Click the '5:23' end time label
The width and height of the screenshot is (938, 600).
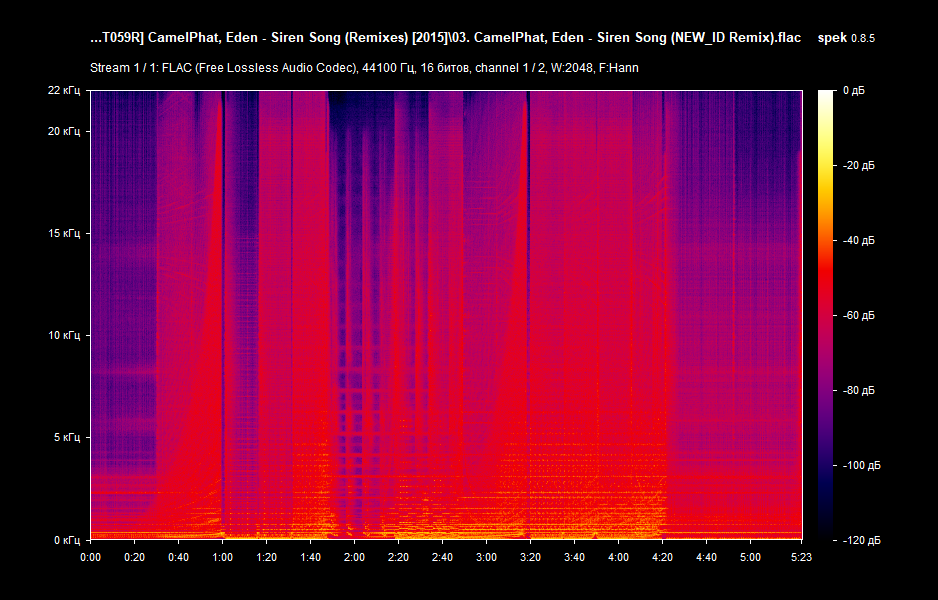[x=802, y=558]
